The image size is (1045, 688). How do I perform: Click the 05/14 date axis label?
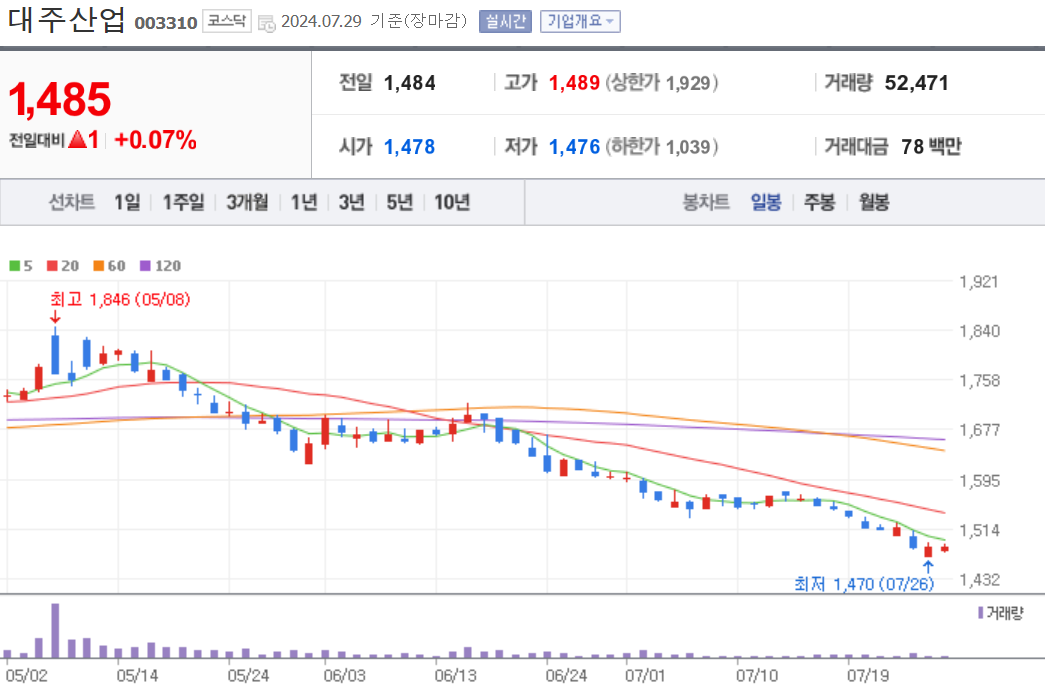pos(137,676)
